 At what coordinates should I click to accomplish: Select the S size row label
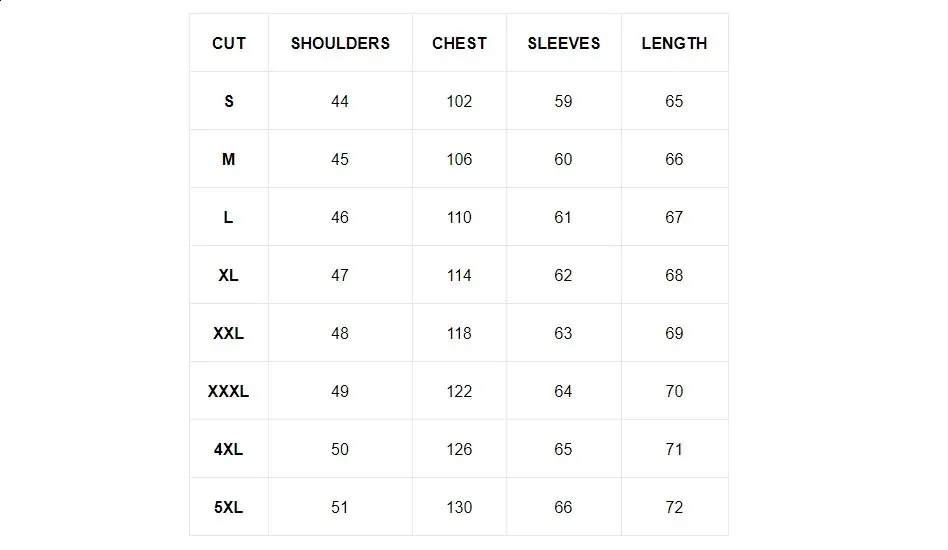tap(229, 101)
